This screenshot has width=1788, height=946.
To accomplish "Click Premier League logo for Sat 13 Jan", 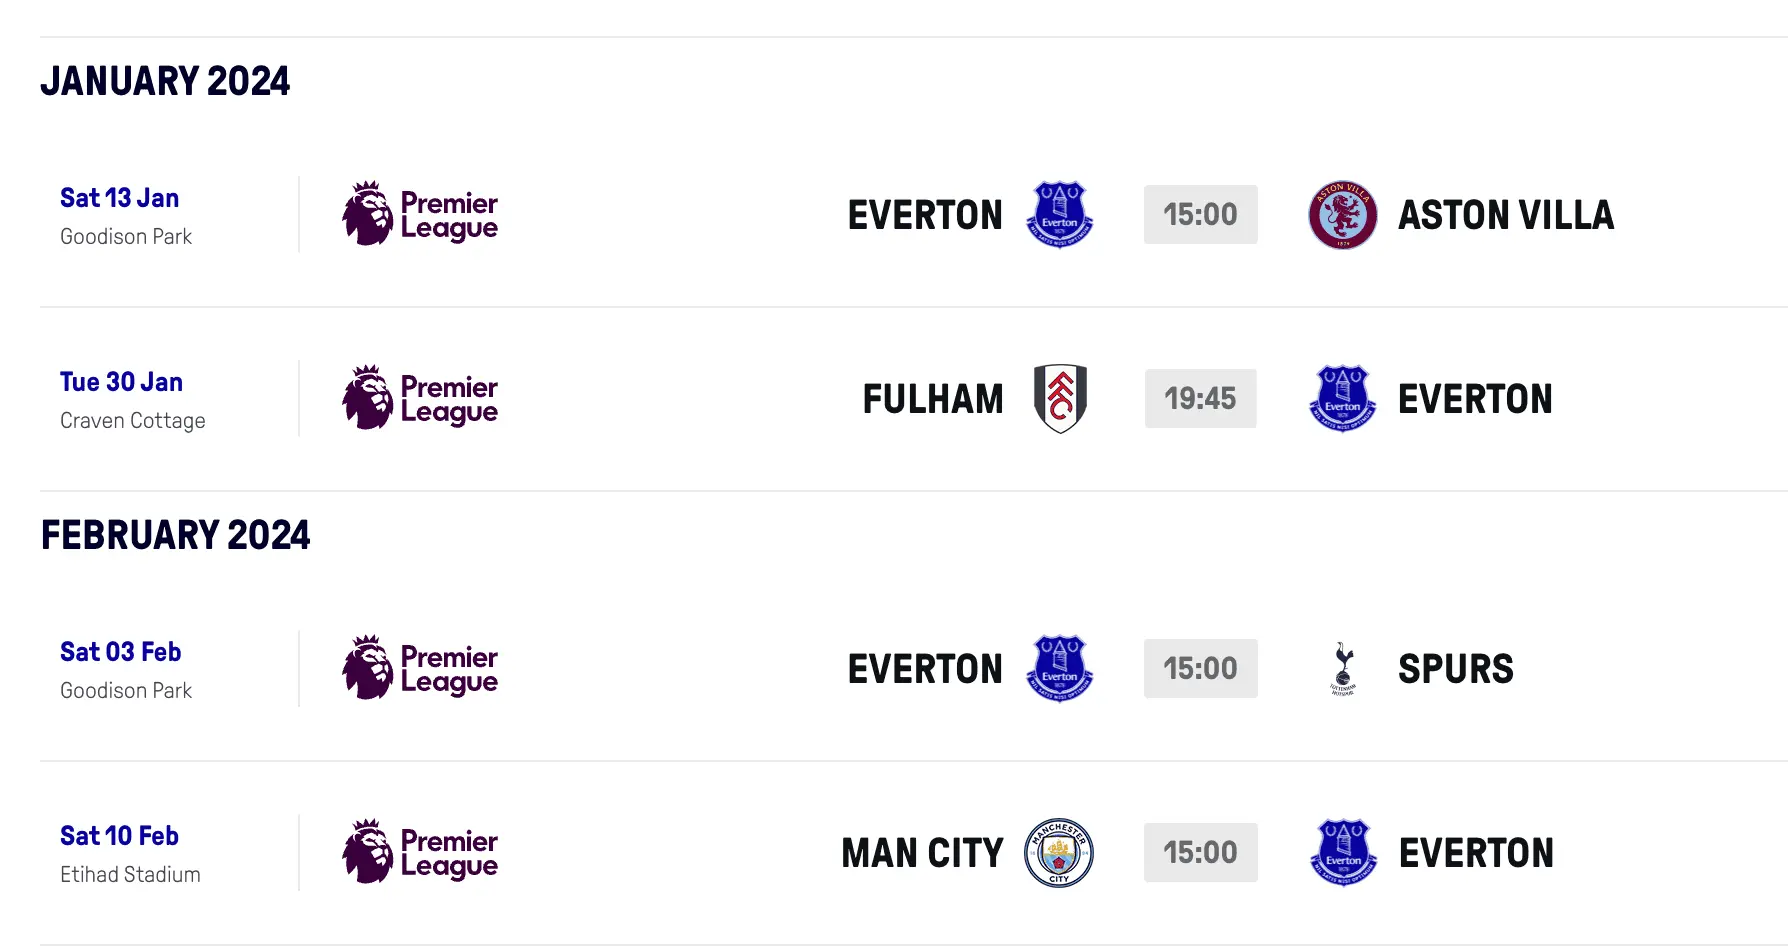I will click(420, 214).
